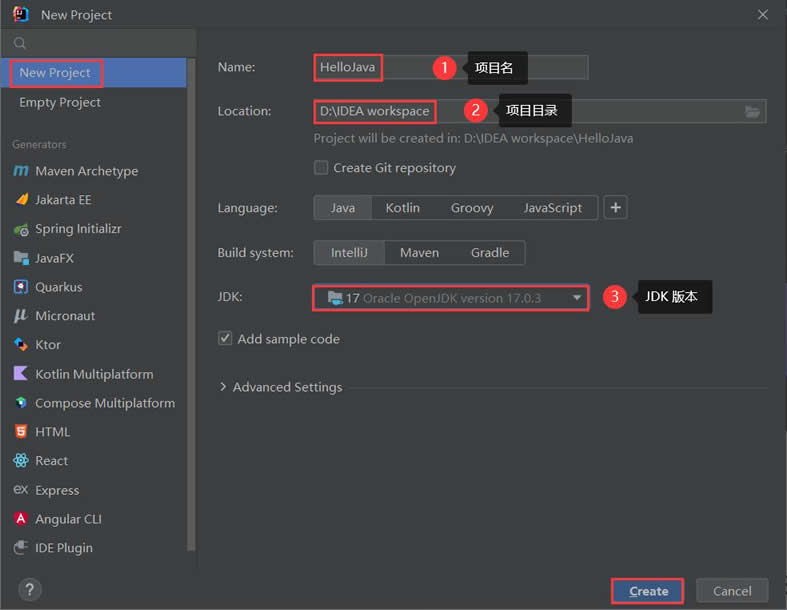787x610 pixels.
Task: Select Ktor generator entry
Action: (x=93, y=345)
